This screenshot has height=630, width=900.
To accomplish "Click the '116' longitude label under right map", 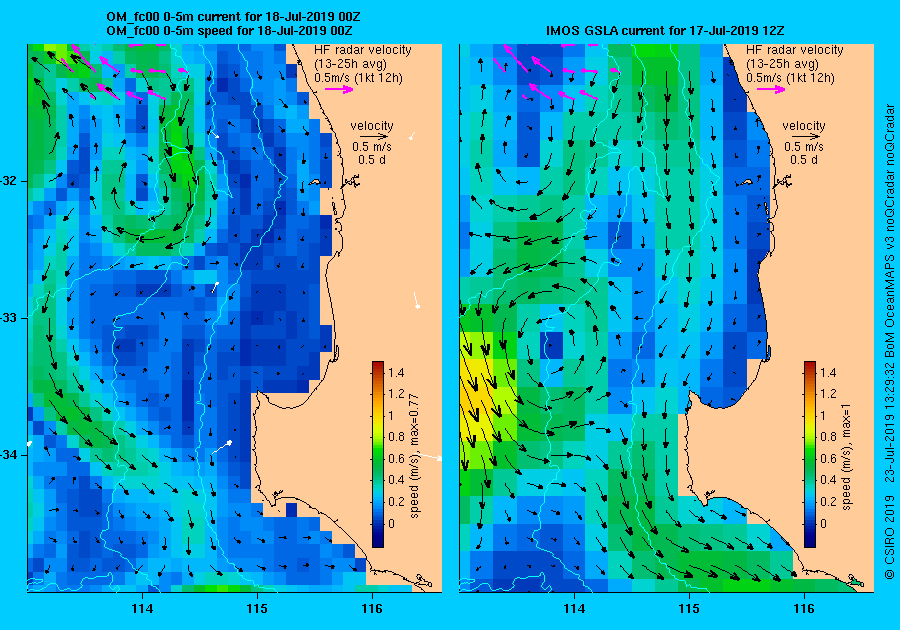I will (x=804, y=609).
